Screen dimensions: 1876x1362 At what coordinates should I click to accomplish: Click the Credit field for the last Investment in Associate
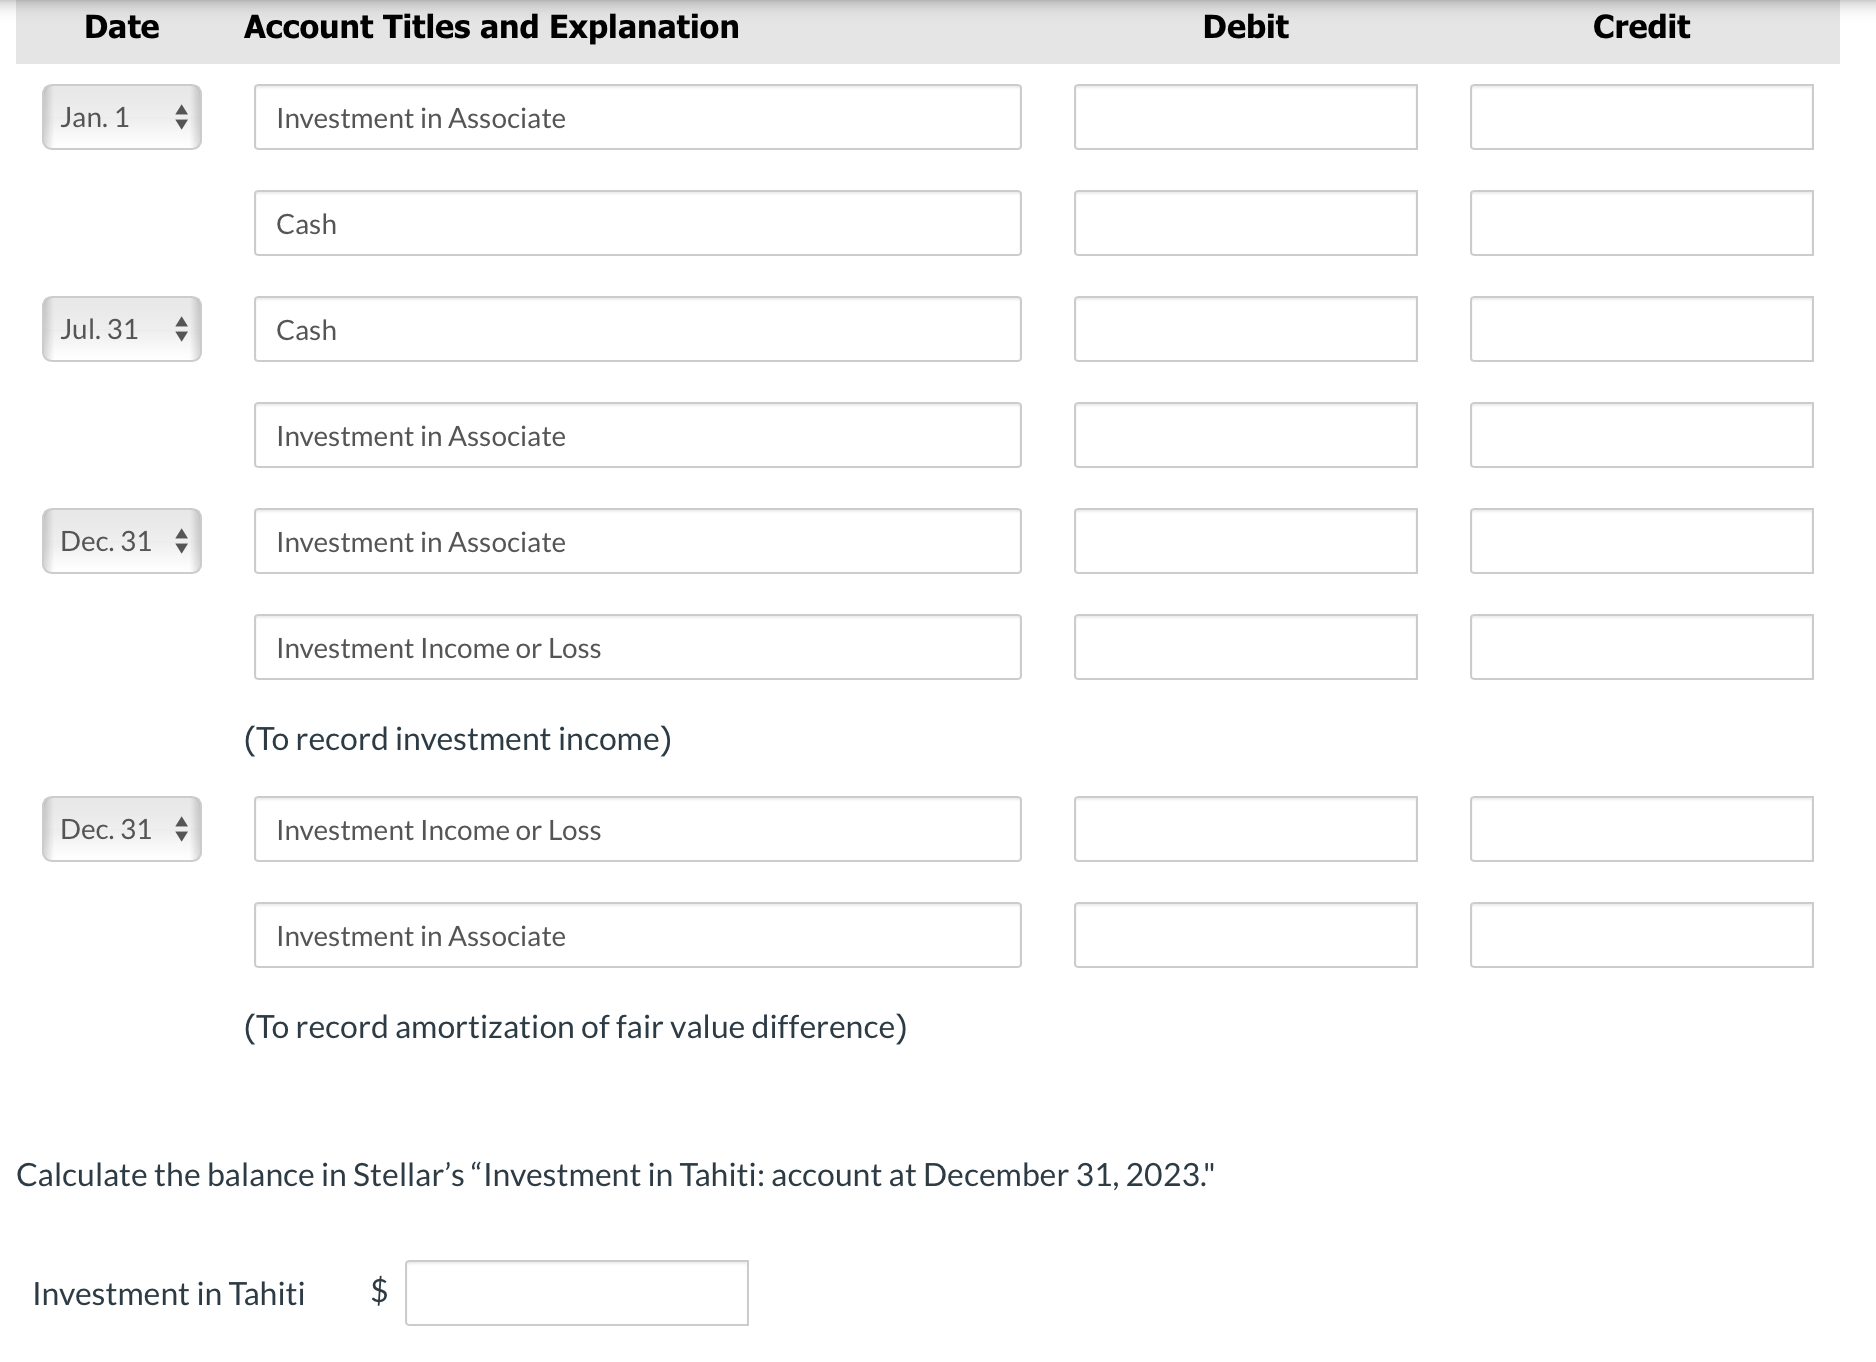click(x=1641, y=935)
